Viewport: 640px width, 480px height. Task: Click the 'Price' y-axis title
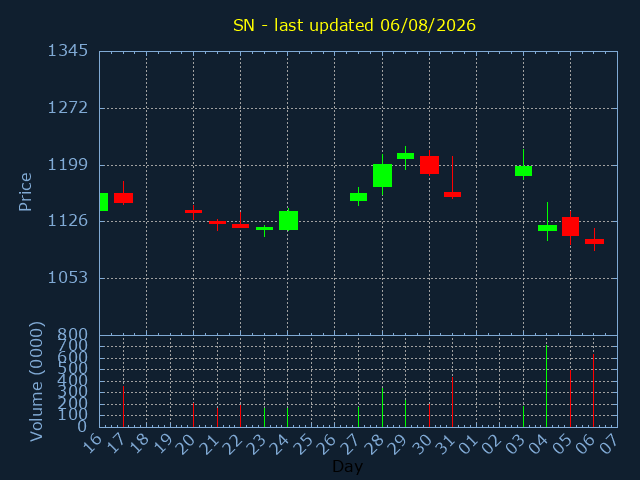coord(25,192)
